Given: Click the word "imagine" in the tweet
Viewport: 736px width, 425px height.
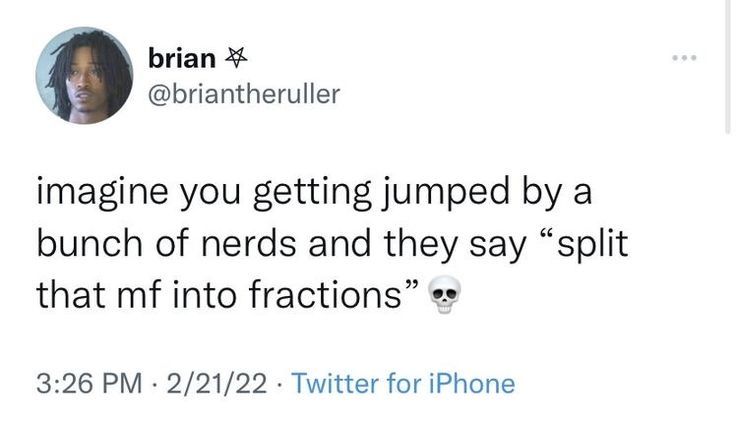Looking at the screenshot, I should coord(97,194).
